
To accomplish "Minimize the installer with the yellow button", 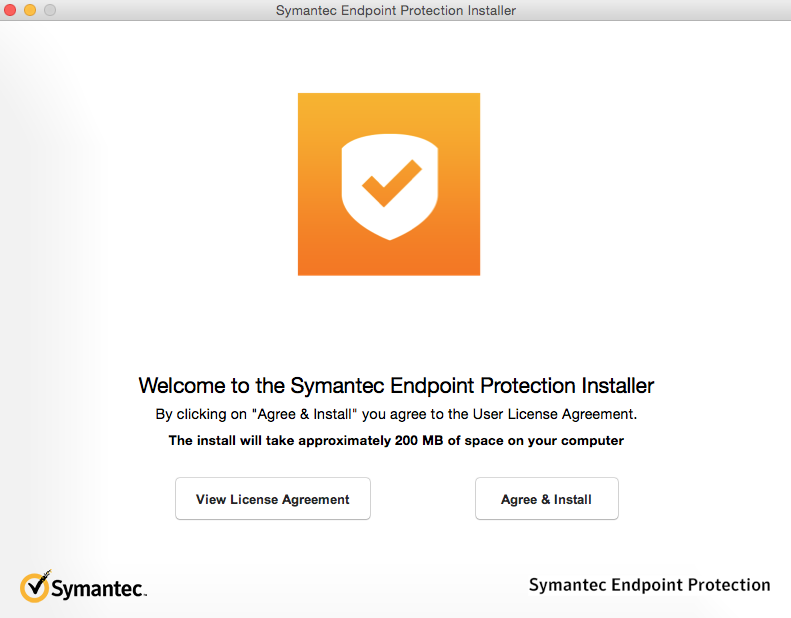I will point(30,10).
